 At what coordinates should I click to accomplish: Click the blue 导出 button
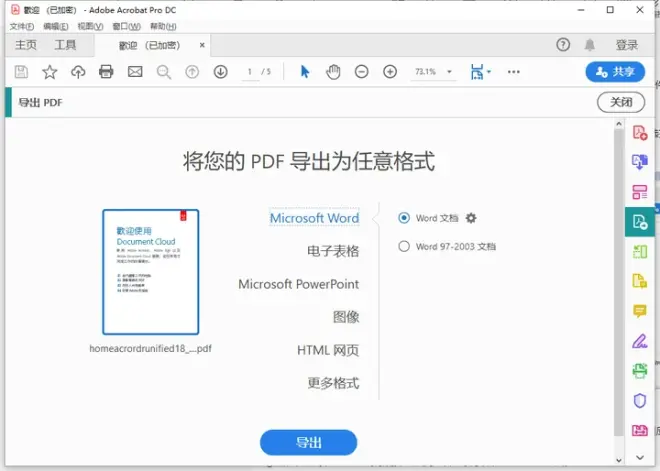(x=309, y=442)
